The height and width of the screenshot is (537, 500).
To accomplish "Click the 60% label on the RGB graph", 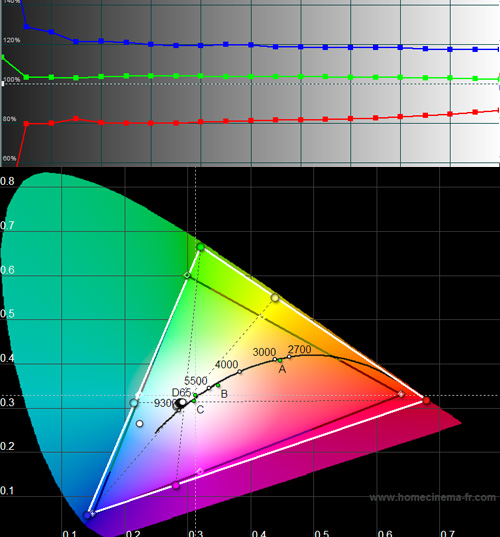I will pyautogui.click(x=10, y=158).
